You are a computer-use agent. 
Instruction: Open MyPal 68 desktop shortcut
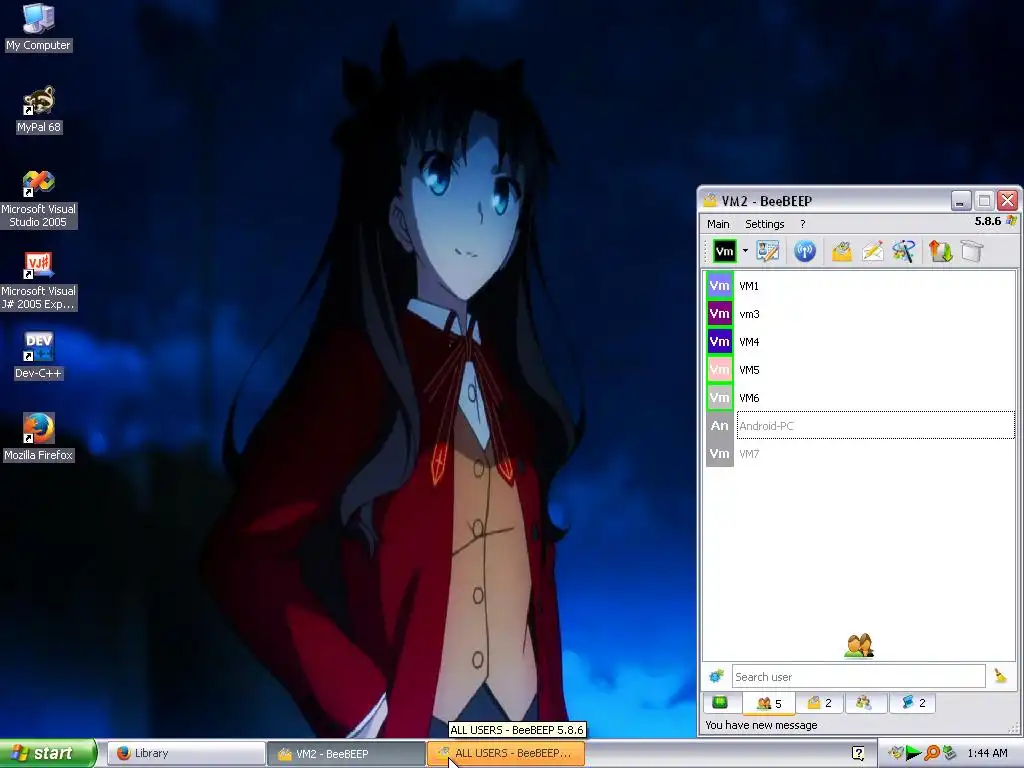39,109
